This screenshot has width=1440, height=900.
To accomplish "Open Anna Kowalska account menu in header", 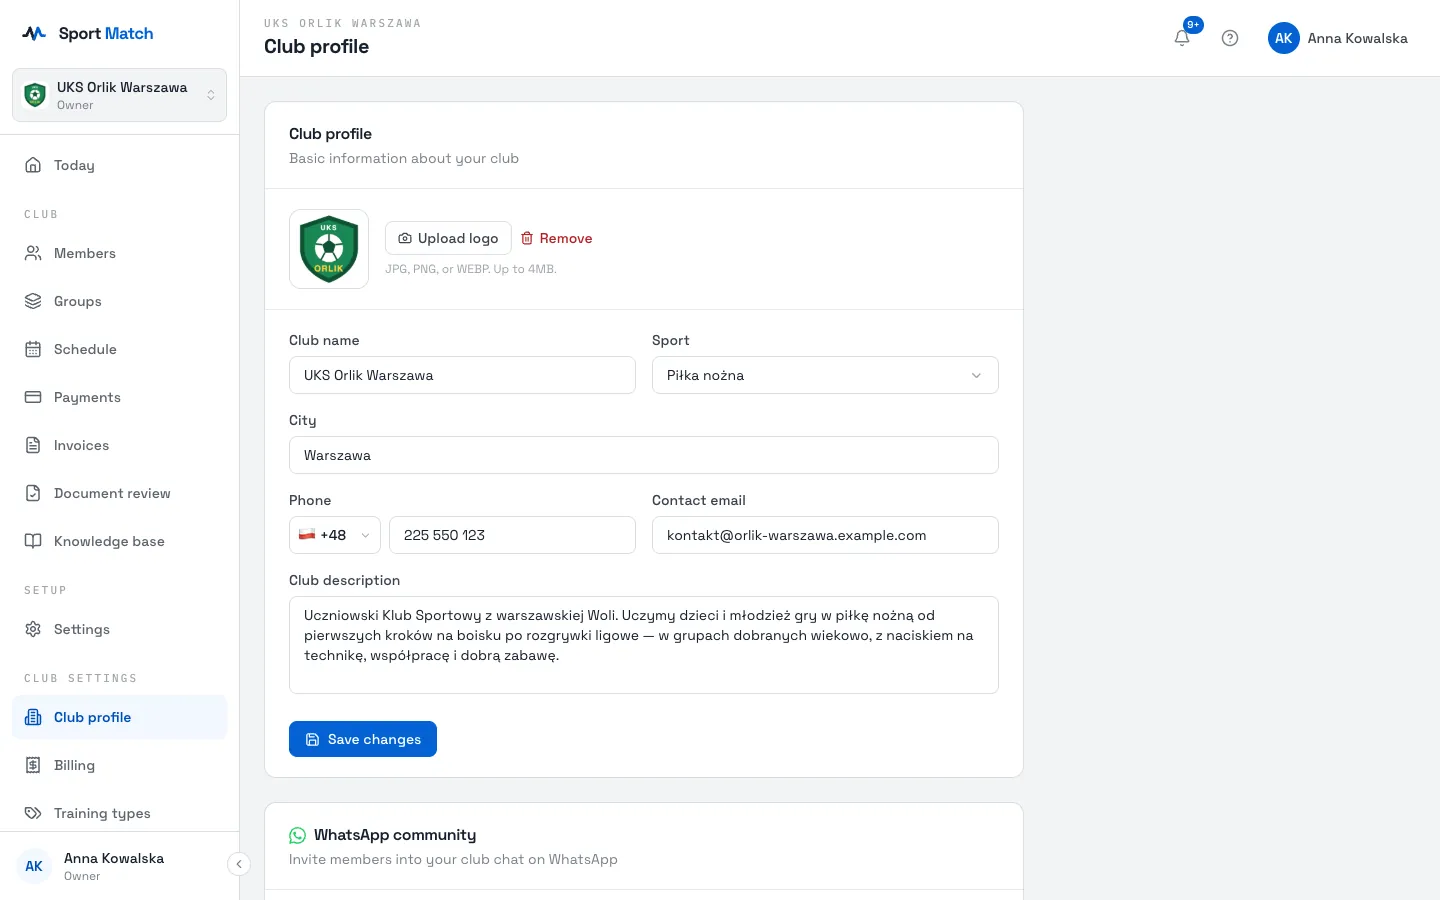I will pos(1338,38).
